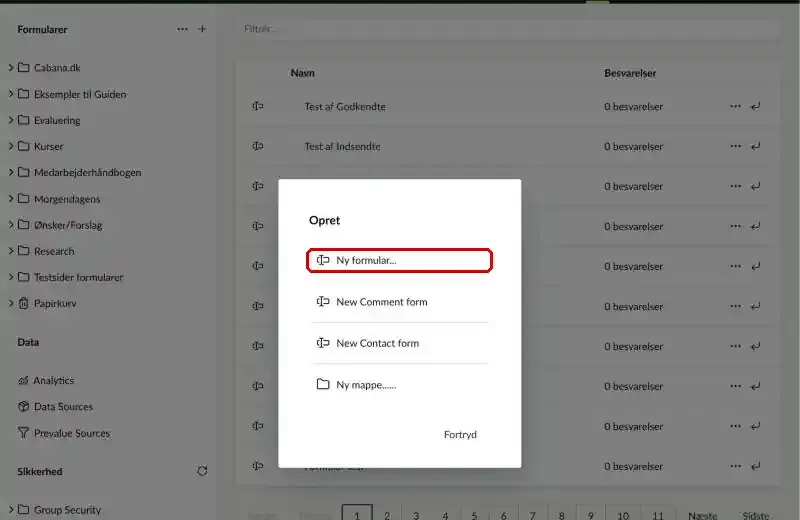Click the Papirkurv trash icon
Screen dimensions: 800x520
[x=23, y=303]
